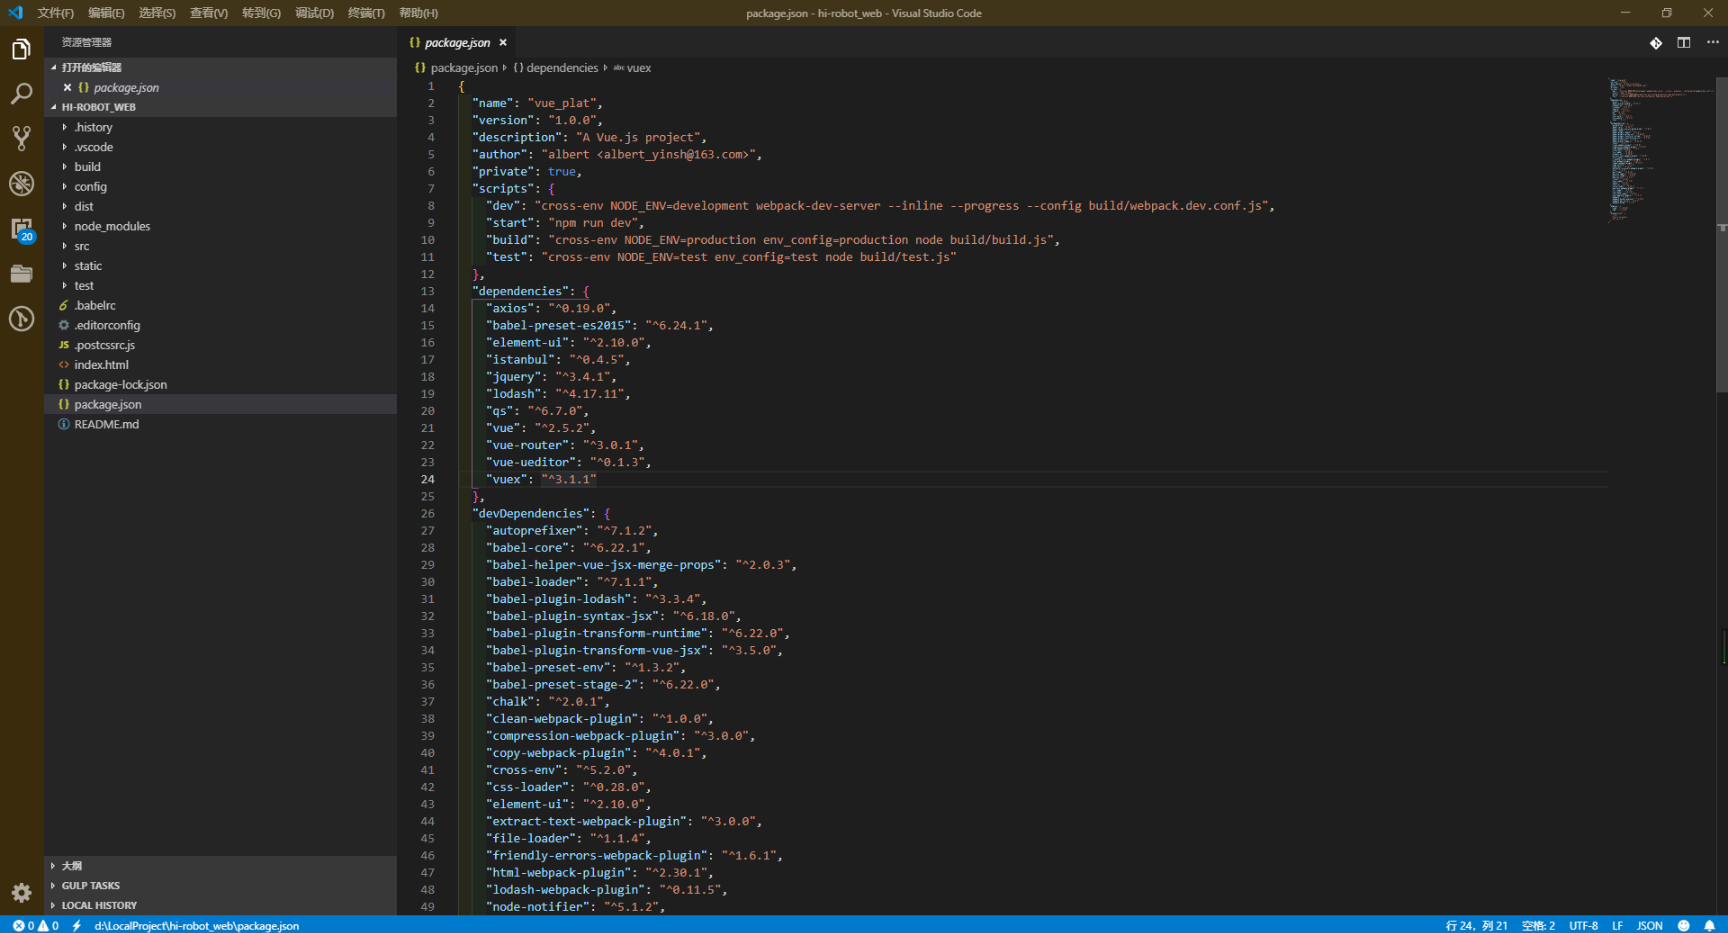Image resolution: width=1728 pixels, height=933 pixels.
Task: Expand the .history folder
Action: [x=220, y=127]
